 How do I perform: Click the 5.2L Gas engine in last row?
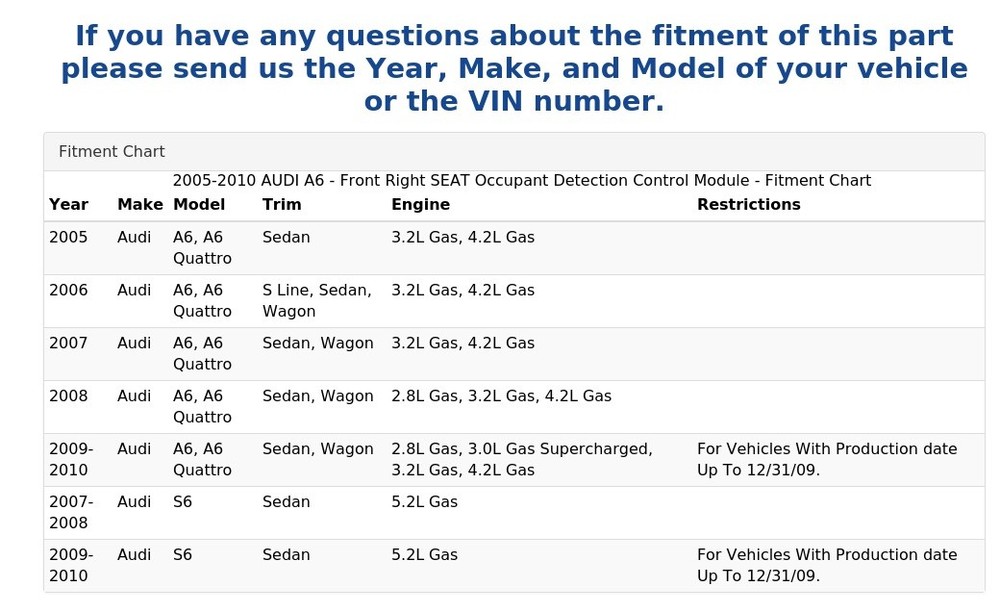pyautogui.click(x=424, y=555)
